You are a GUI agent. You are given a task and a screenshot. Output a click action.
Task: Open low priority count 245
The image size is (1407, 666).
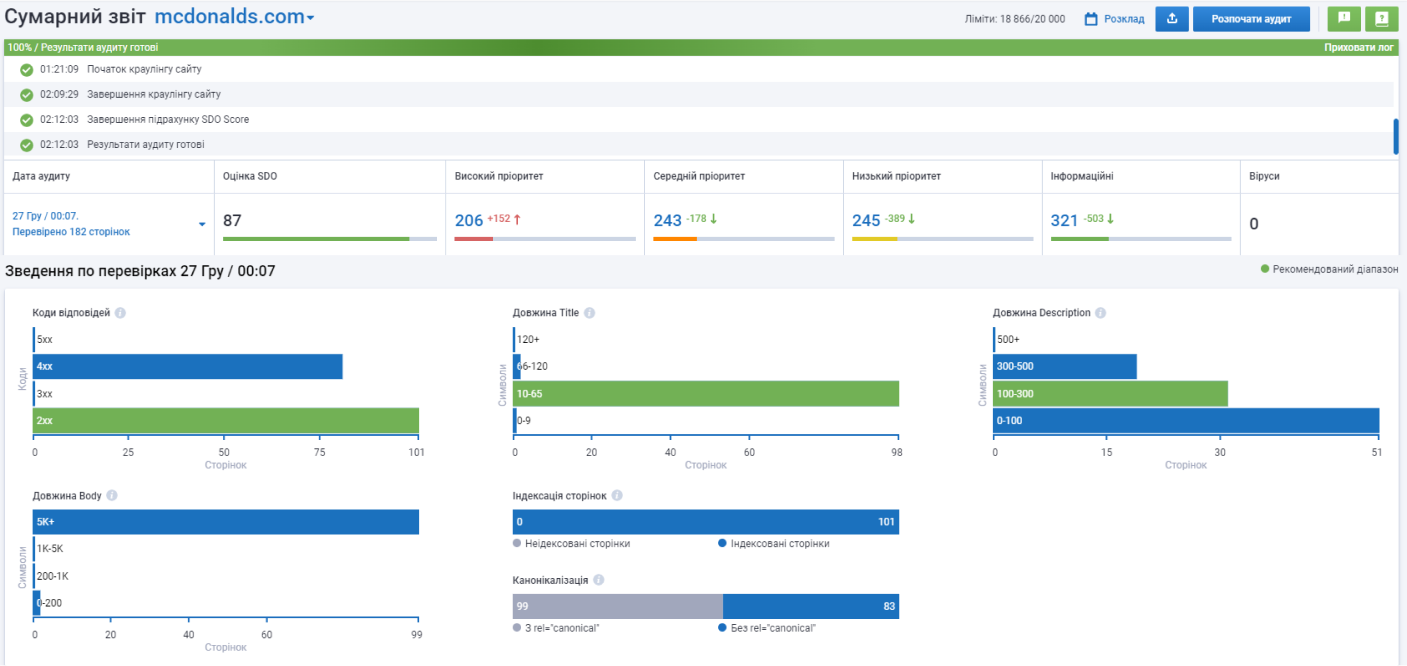[x=866, y=221]
